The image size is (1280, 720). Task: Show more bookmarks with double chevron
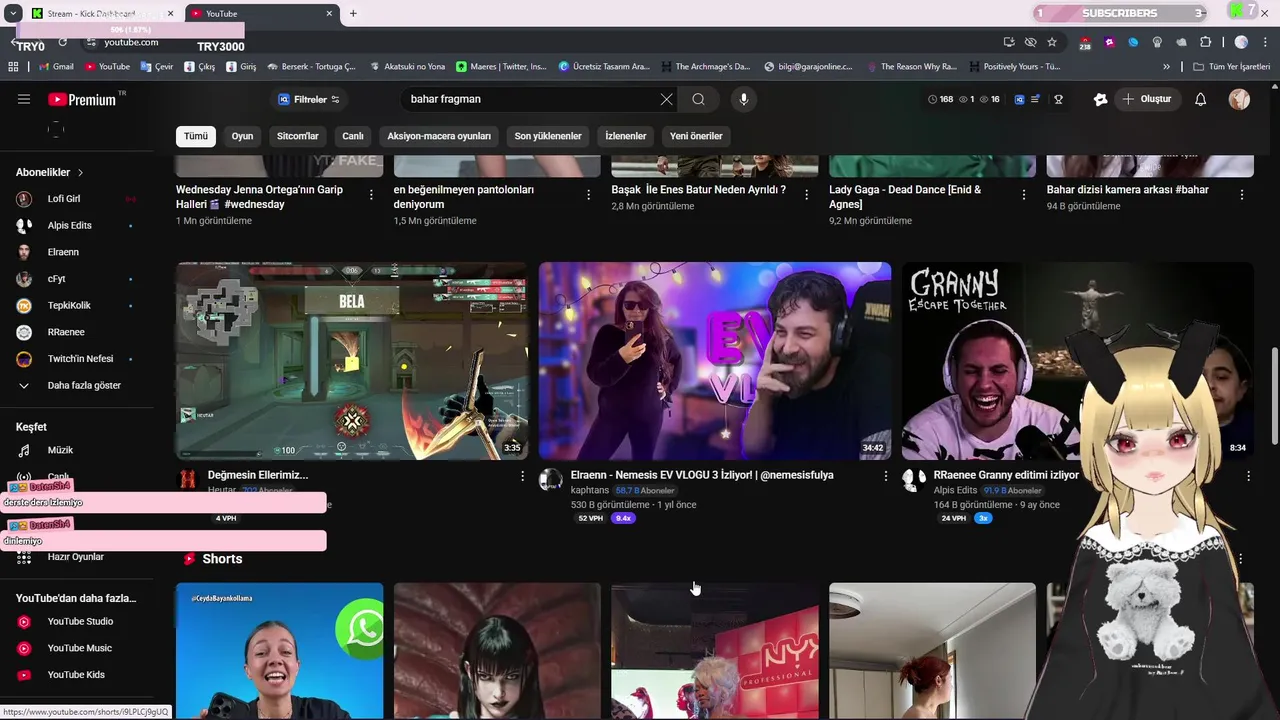pyautogui.click(x=1166, y=67)
